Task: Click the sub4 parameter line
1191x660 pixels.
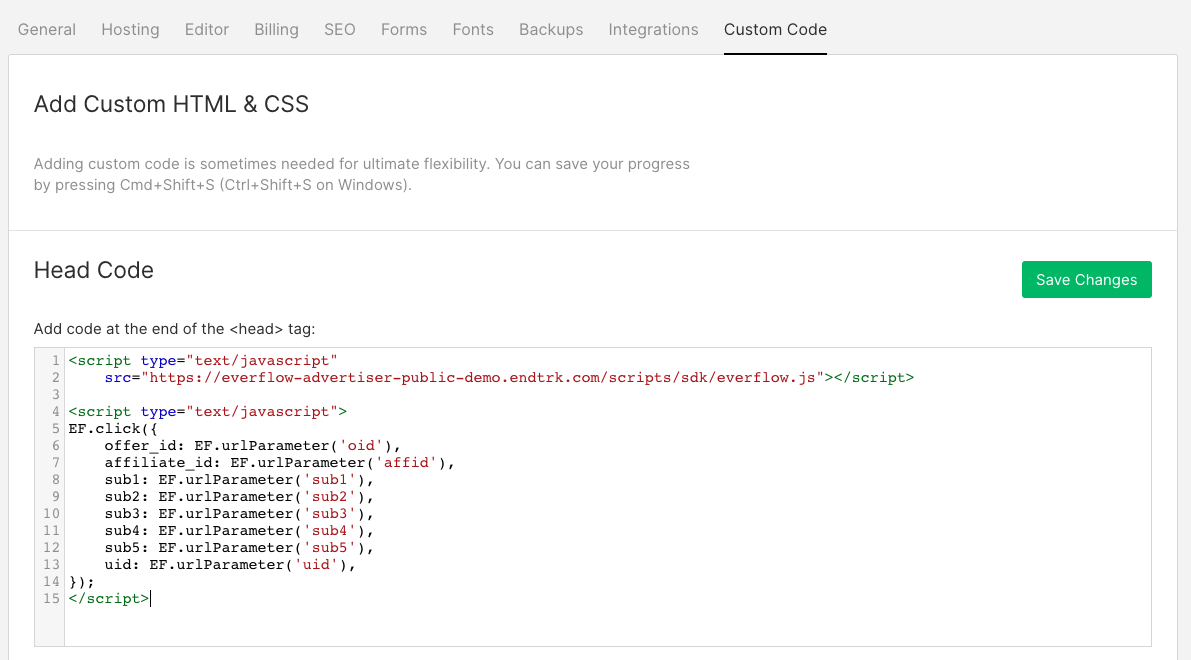Action: coord(239,531)
